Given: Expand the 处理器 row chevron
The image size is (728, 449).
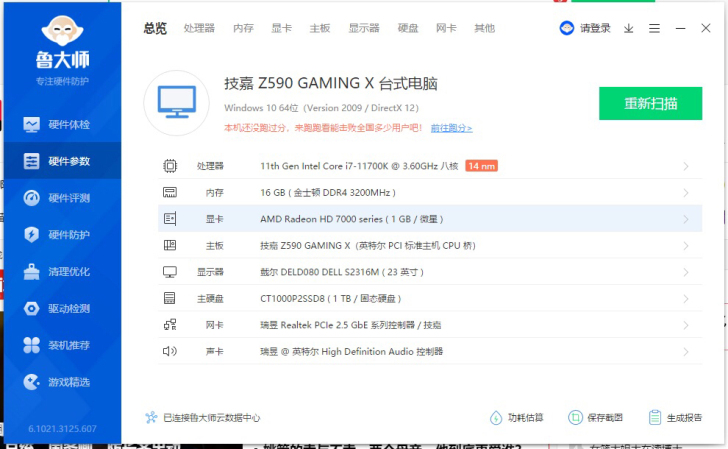Looking at the screenshot, I should [x=686, y=166].
